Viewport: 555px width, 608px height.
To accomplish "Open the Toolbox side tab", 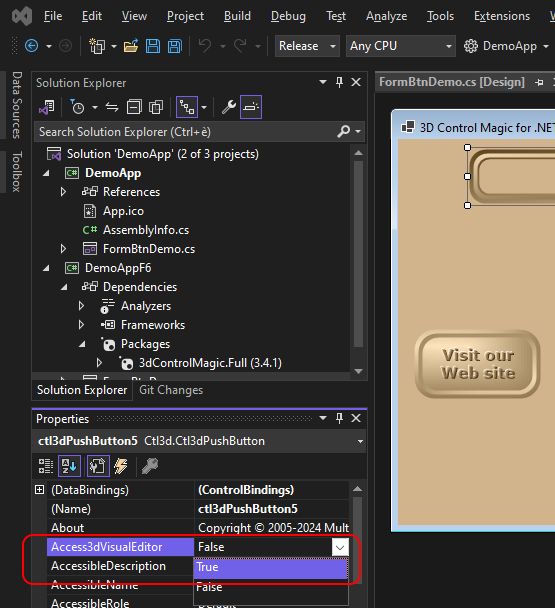I will (16, 172).
